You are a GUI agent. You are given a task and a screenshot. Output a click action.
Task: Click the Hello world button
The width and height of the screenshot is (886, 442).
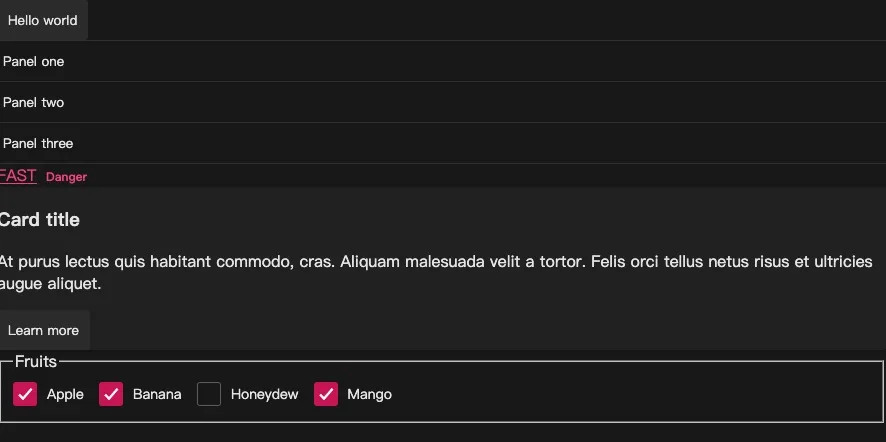[x=44, y=20]
